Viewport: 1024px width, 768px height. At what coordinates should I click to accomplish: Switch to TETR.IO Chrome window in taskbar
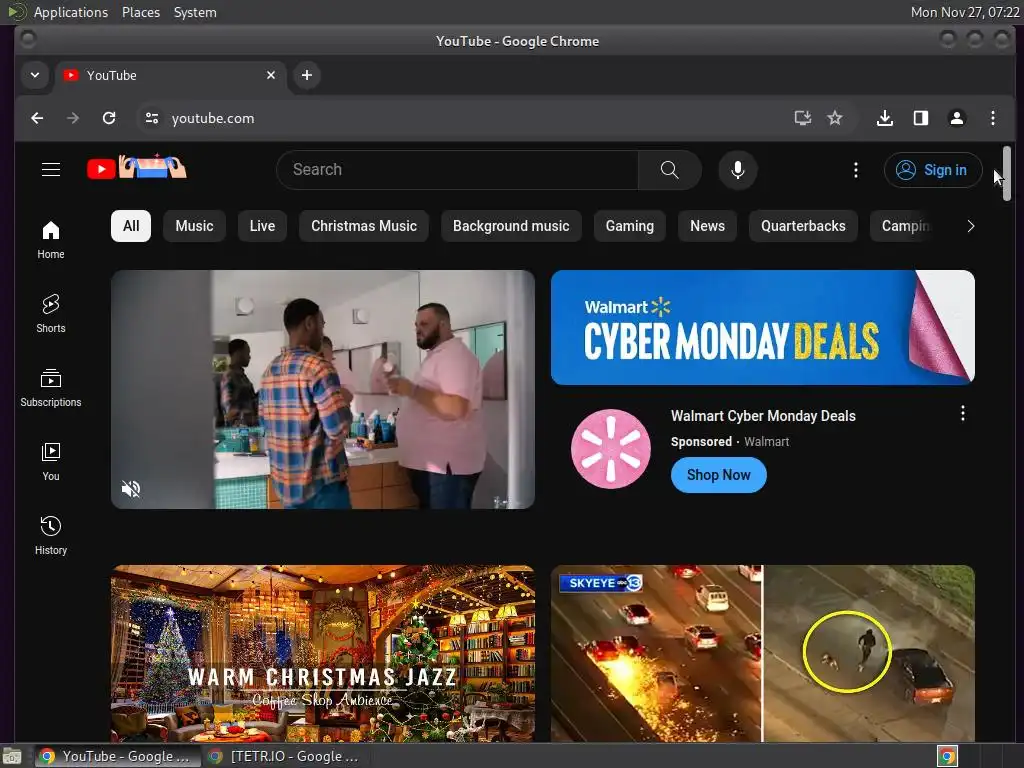(285, 756)
